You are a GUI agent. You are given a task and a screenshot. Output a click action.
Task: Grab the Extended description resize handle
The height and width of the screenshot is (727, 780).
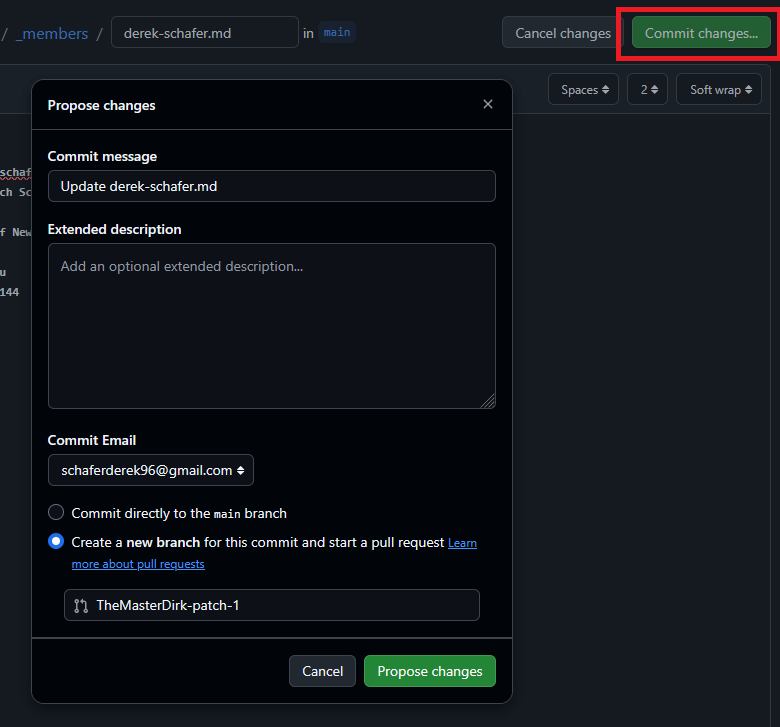click(x=488, y=401)
